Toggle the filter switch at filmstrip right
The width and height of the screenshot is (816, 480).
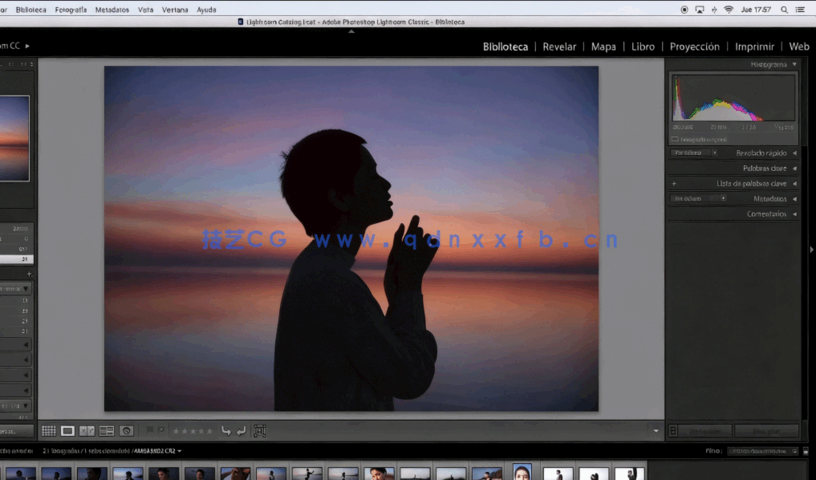(x=807, y=452)
